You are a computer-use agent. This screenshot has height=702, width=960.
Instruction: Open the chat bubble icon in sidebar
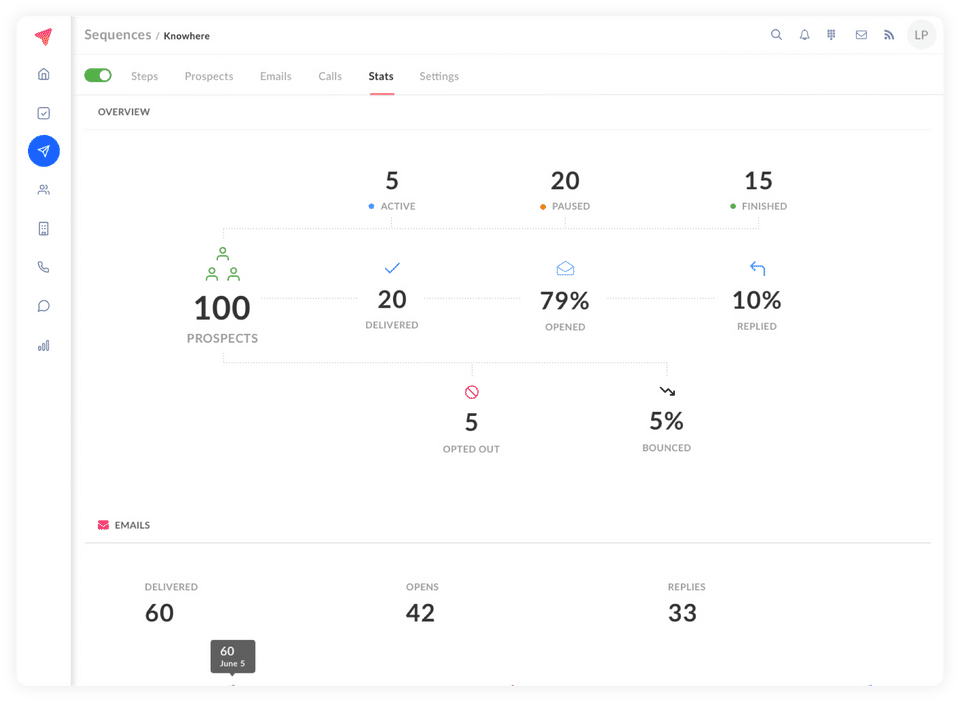pyautogui.click(x=43, y=306)
